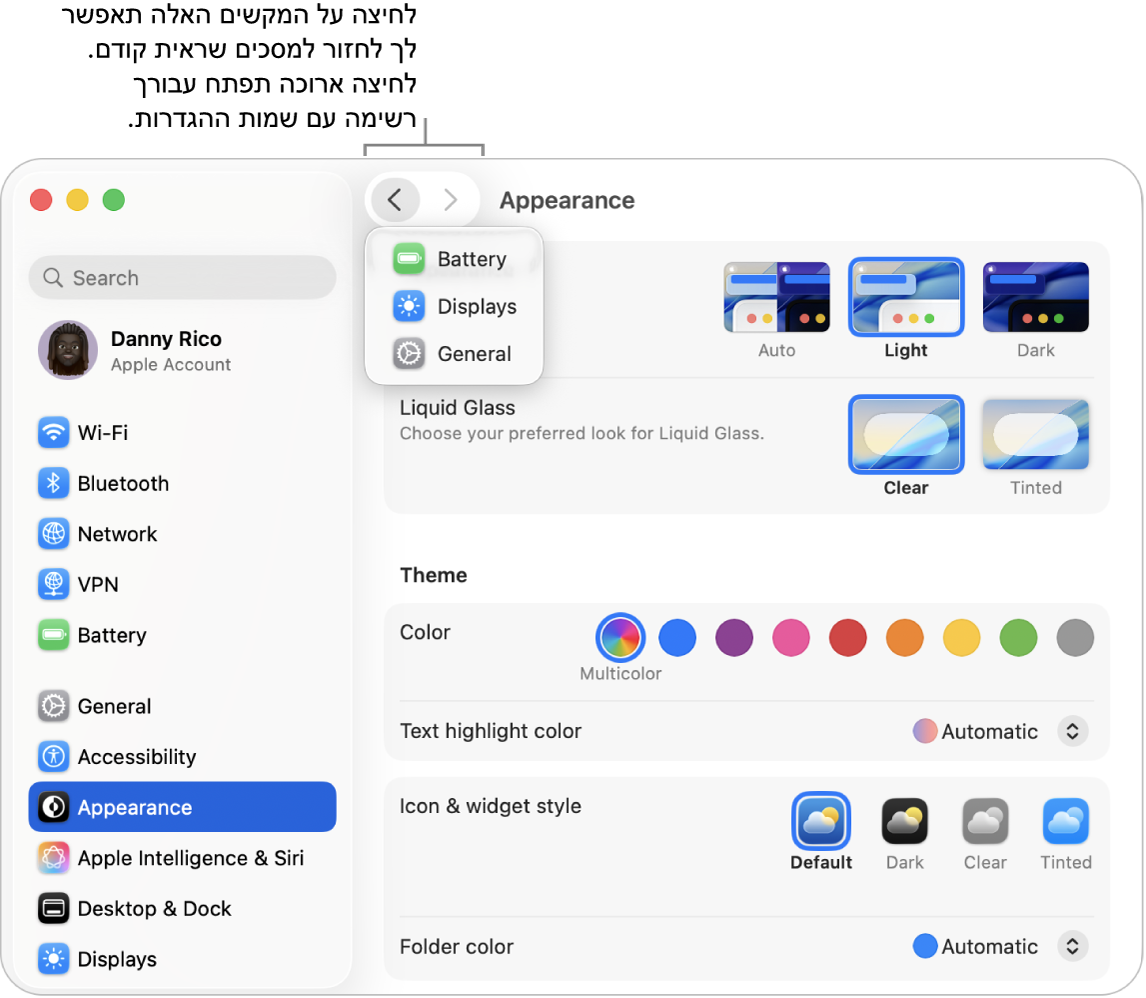Choose Displays from the history popup menu
Image resolution: width=1146 pixels, height=998 pixels.
pos(454,306)
